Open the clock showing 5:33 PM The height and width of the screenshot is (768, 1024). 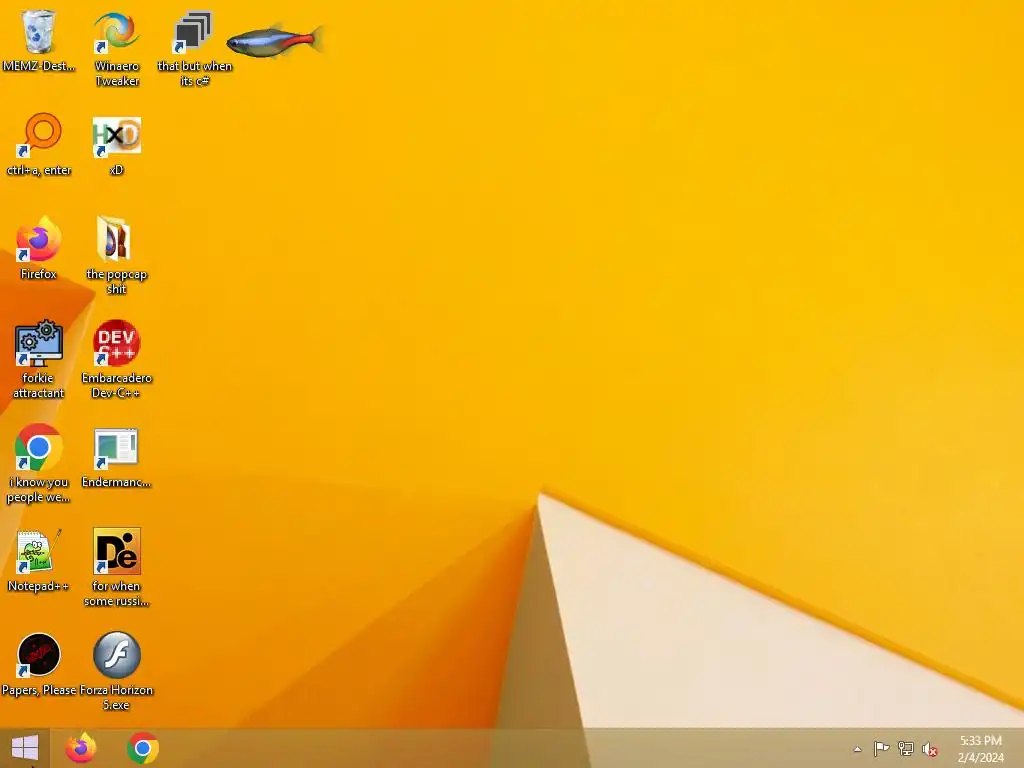(x=980, y=749)
